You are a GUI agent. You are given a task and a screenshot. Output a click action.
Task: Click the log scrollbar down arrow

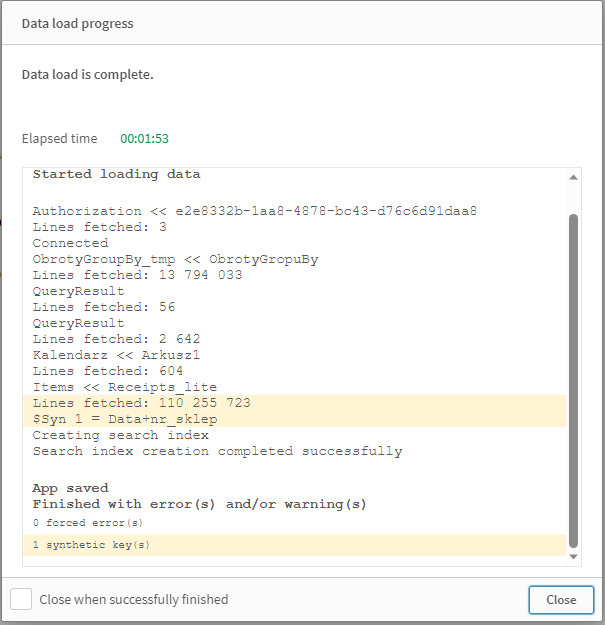tap(574, 556)
